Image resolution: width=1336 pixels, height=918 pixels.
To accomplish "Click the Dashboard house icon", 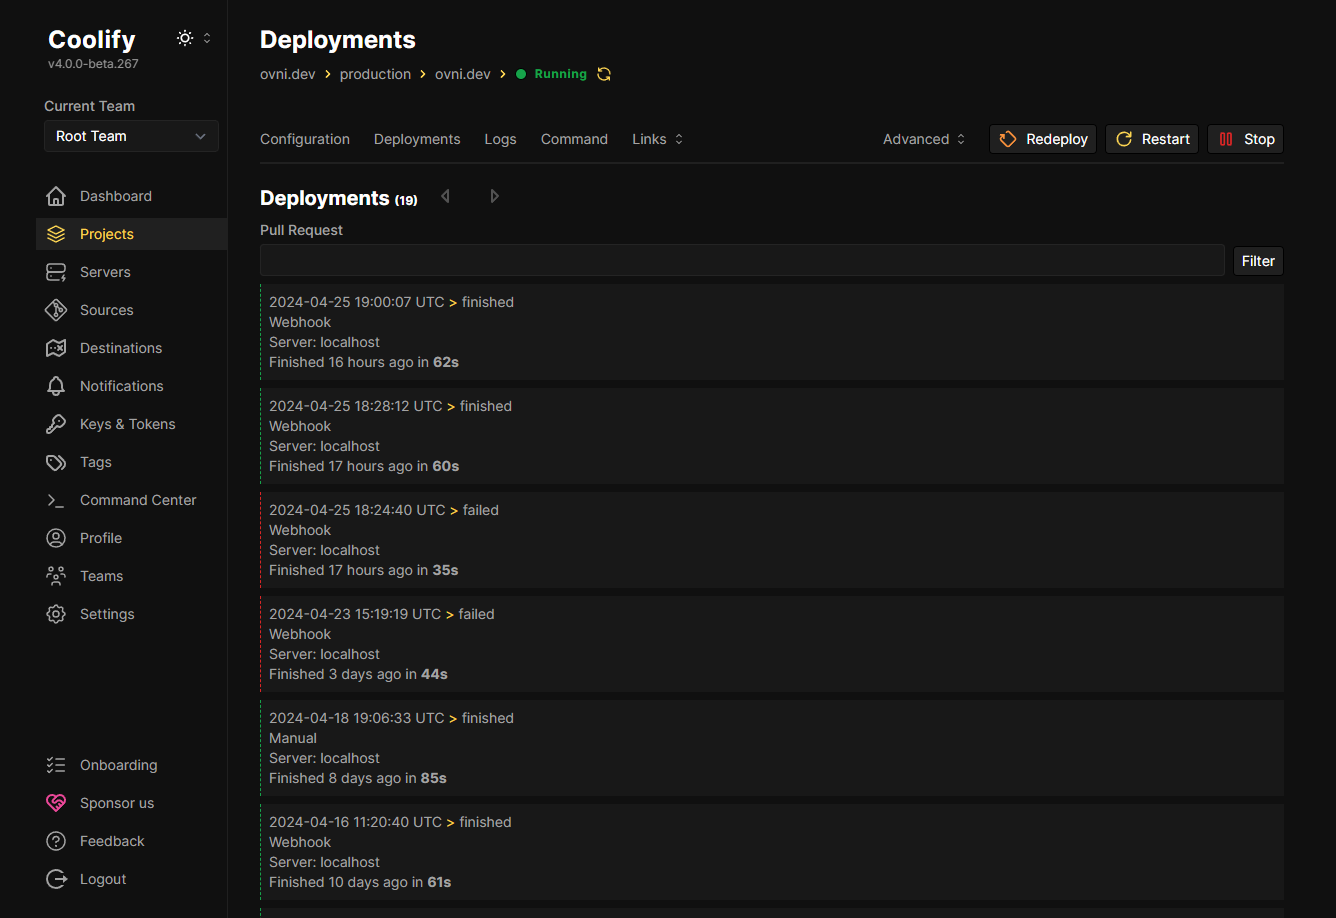I will [56, 196].
